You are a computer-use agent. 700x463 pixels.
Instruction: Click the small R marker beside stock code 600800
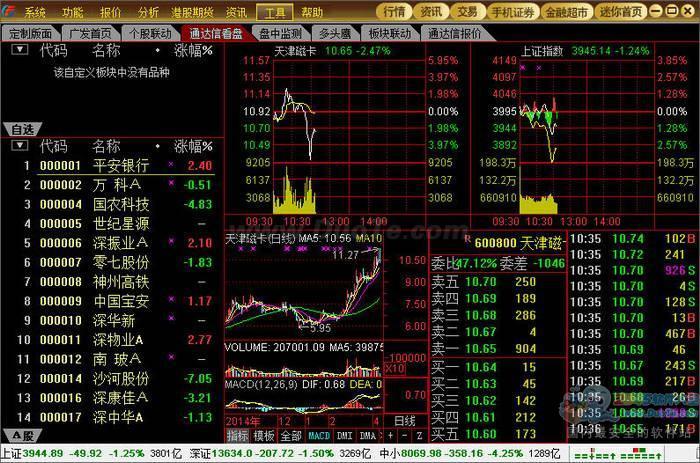(x=467, y=242)
